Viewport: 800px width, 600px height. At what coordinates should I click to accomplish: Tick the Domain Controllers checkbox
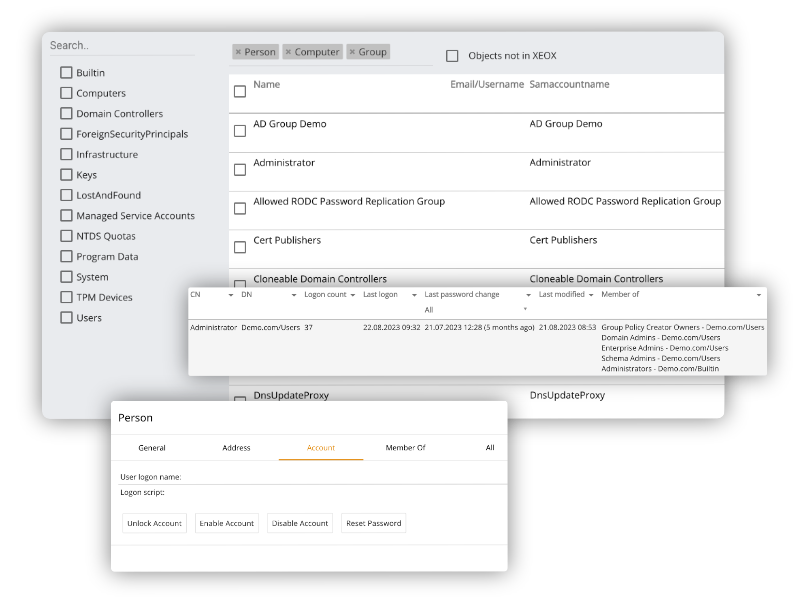click(66, 113)
